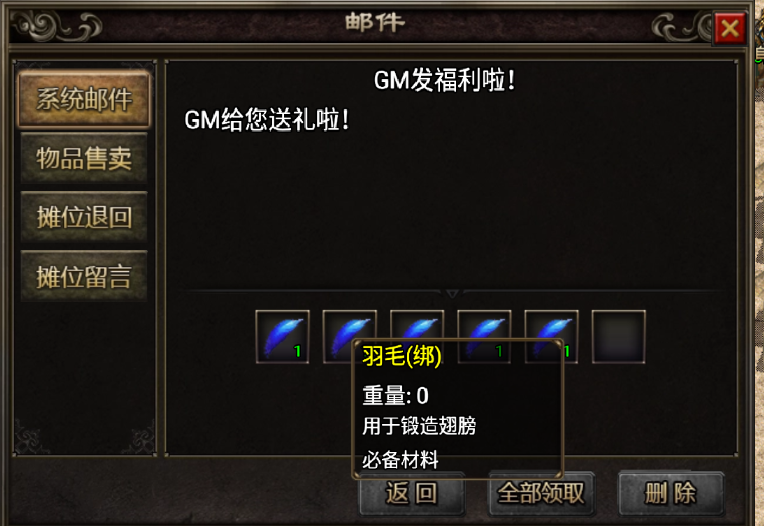Click the message text GM给您送礼啦!
The height and width of the screenshot is (527, 765).
click(x=267, y=120)
